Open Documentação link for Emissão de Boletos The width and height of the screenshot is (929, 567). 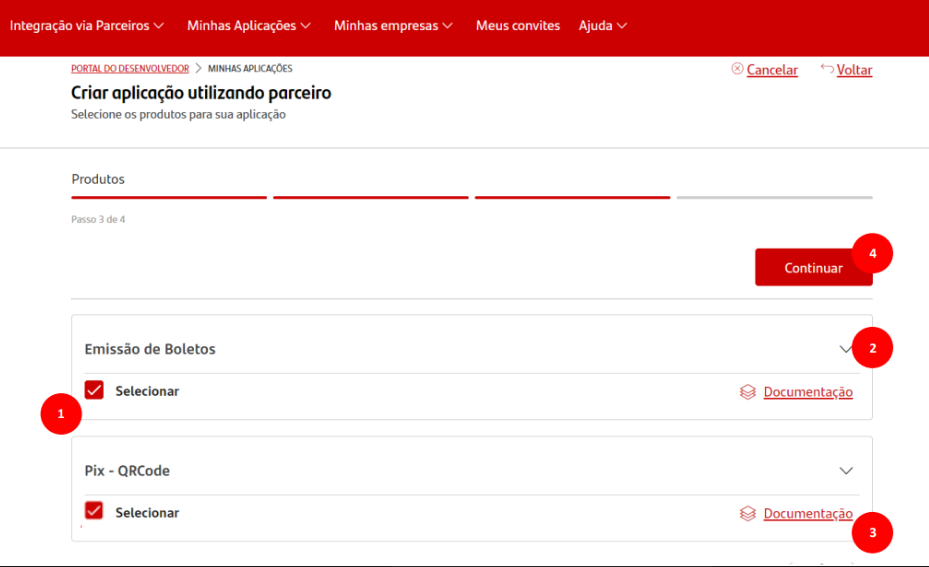point(808,392)
